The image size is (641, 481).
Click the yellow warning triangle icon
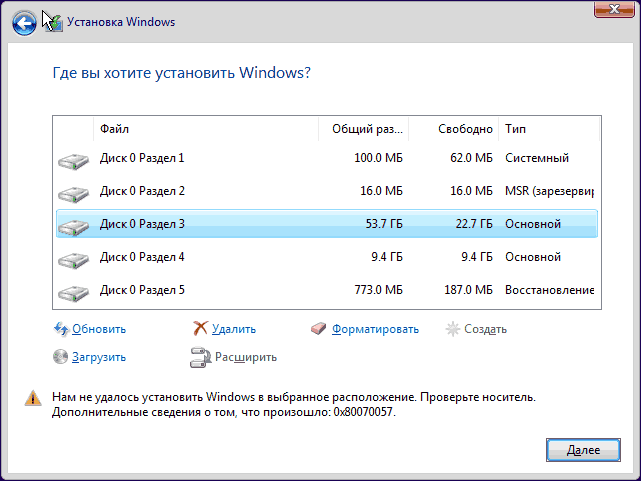click(x=33, y=398)
